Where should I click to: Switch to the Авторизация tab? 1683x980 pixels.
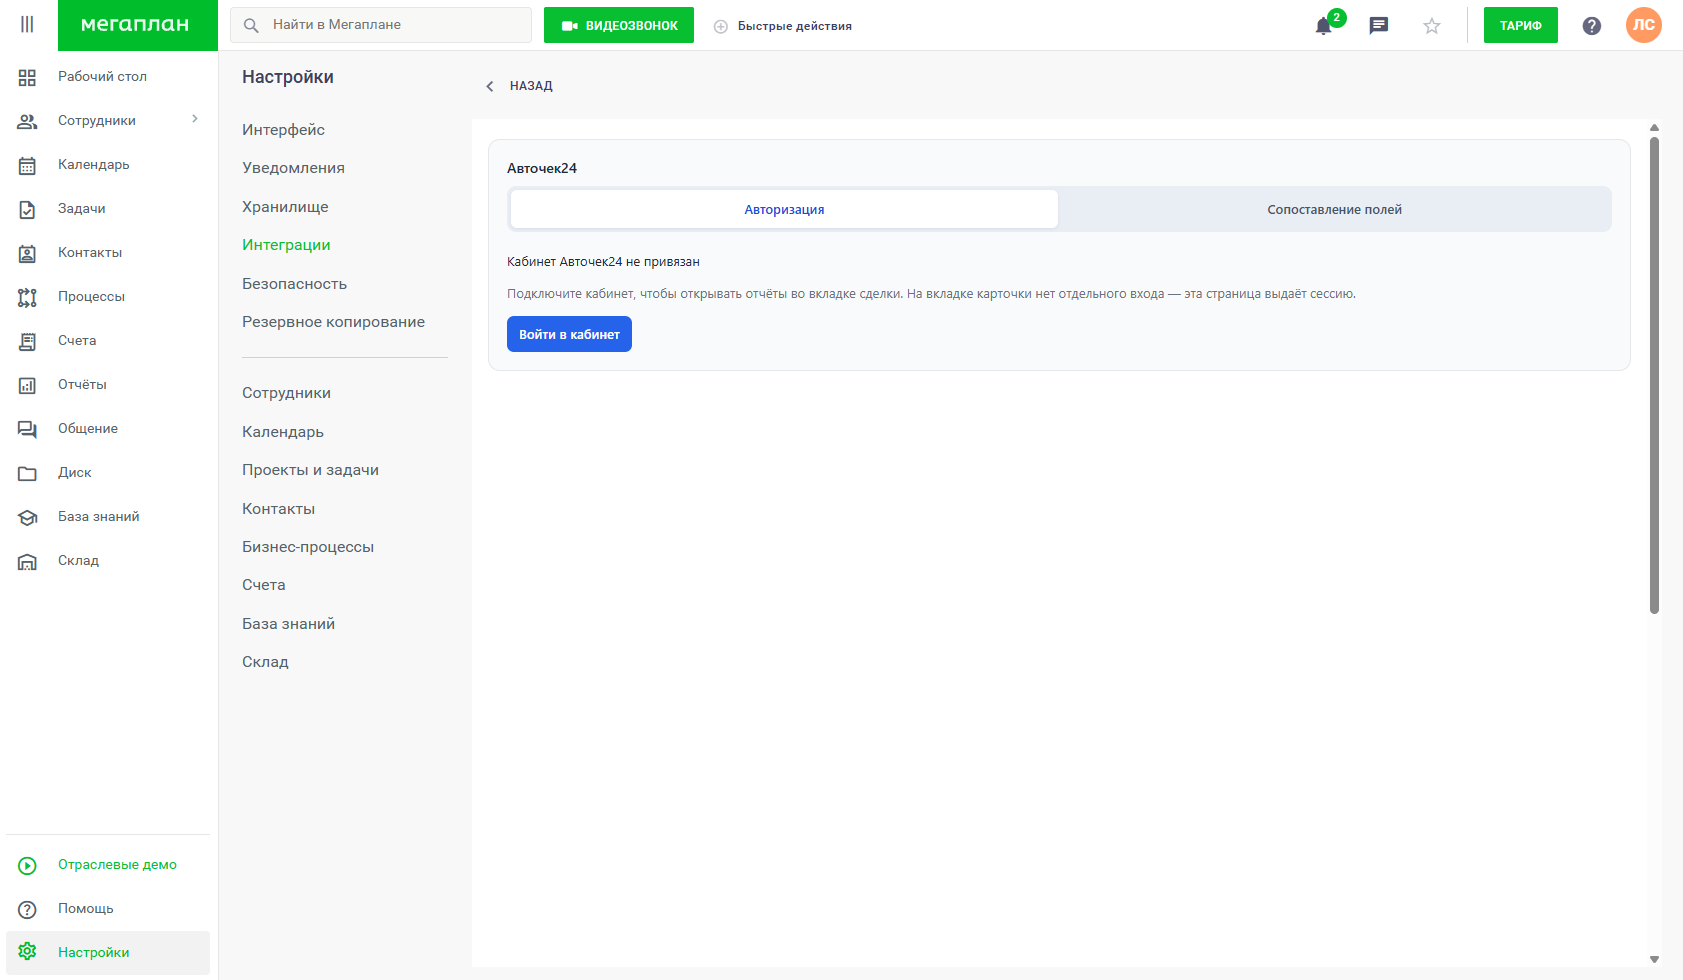(784, 209)
